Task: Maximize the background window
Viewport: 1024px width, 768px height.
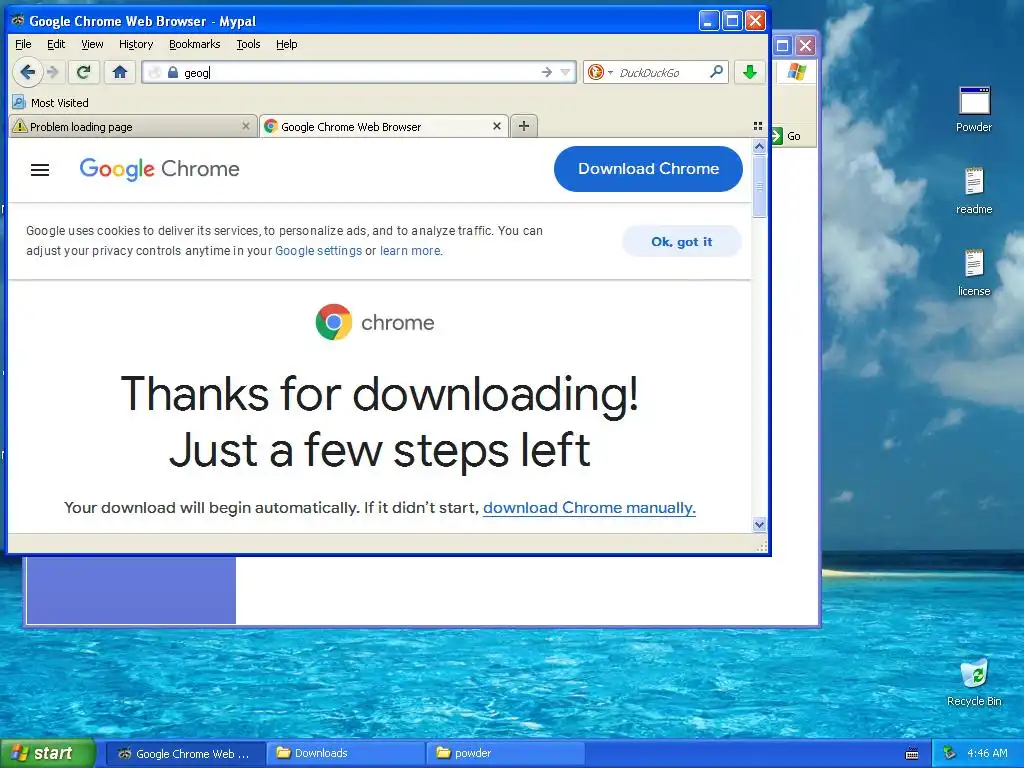Action: 782,46
